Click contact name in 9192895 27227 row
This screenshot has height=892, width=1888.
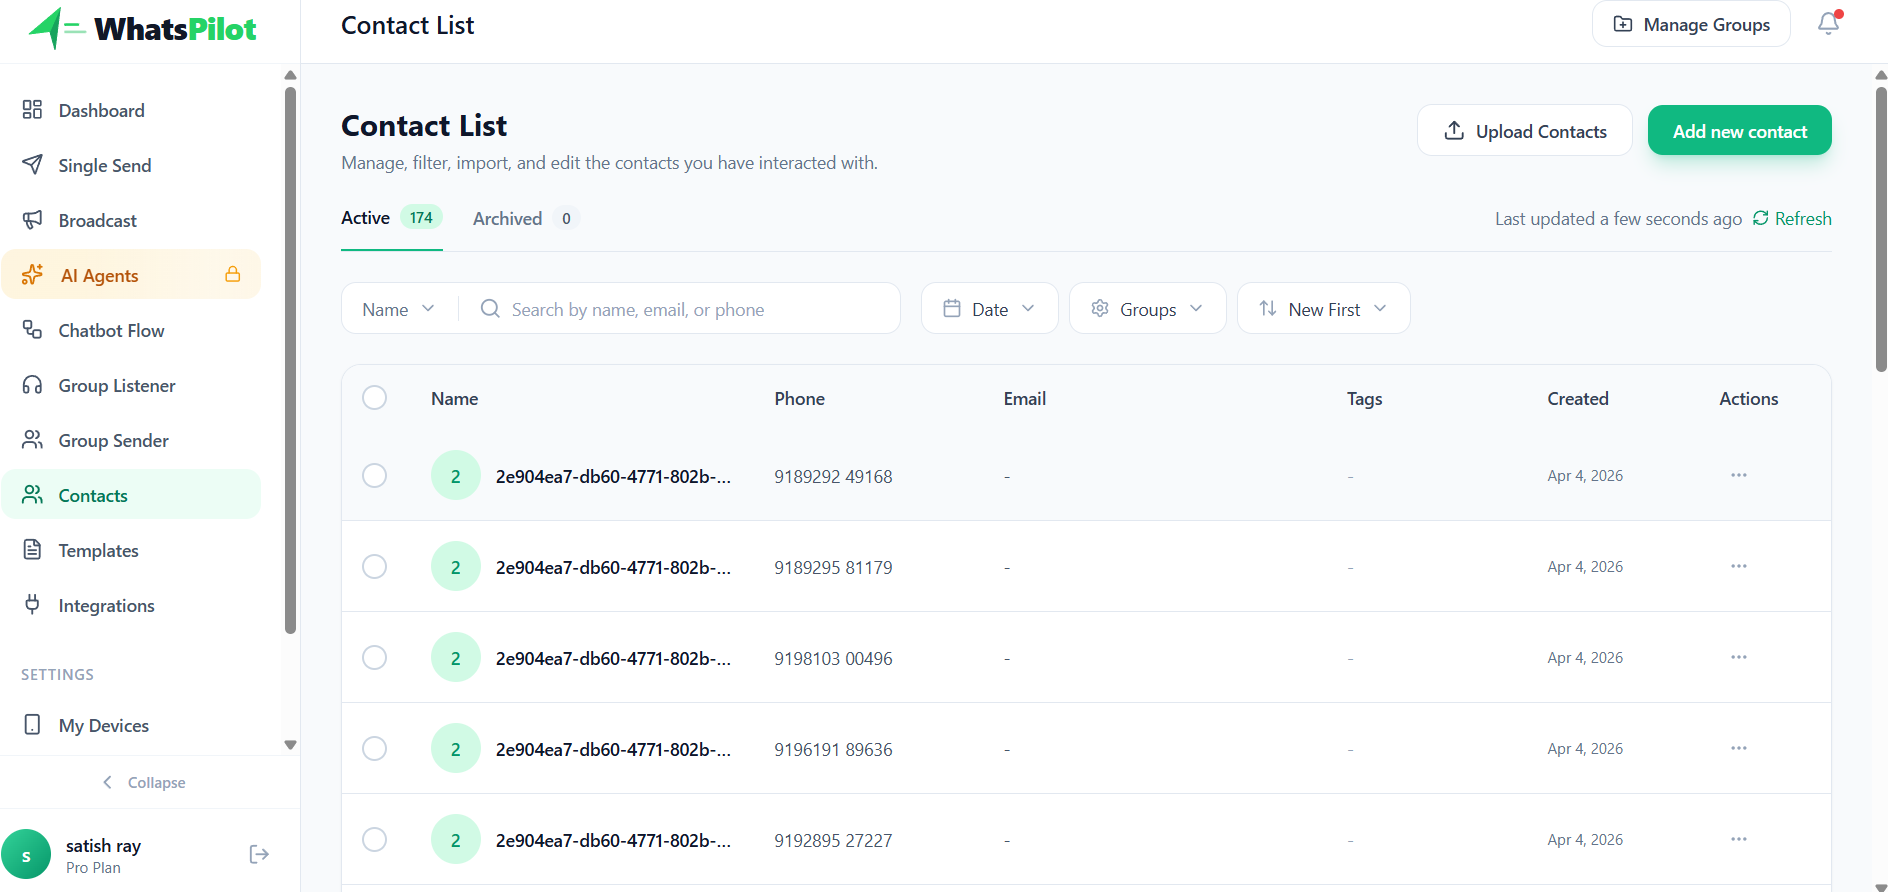click(613, 840)
